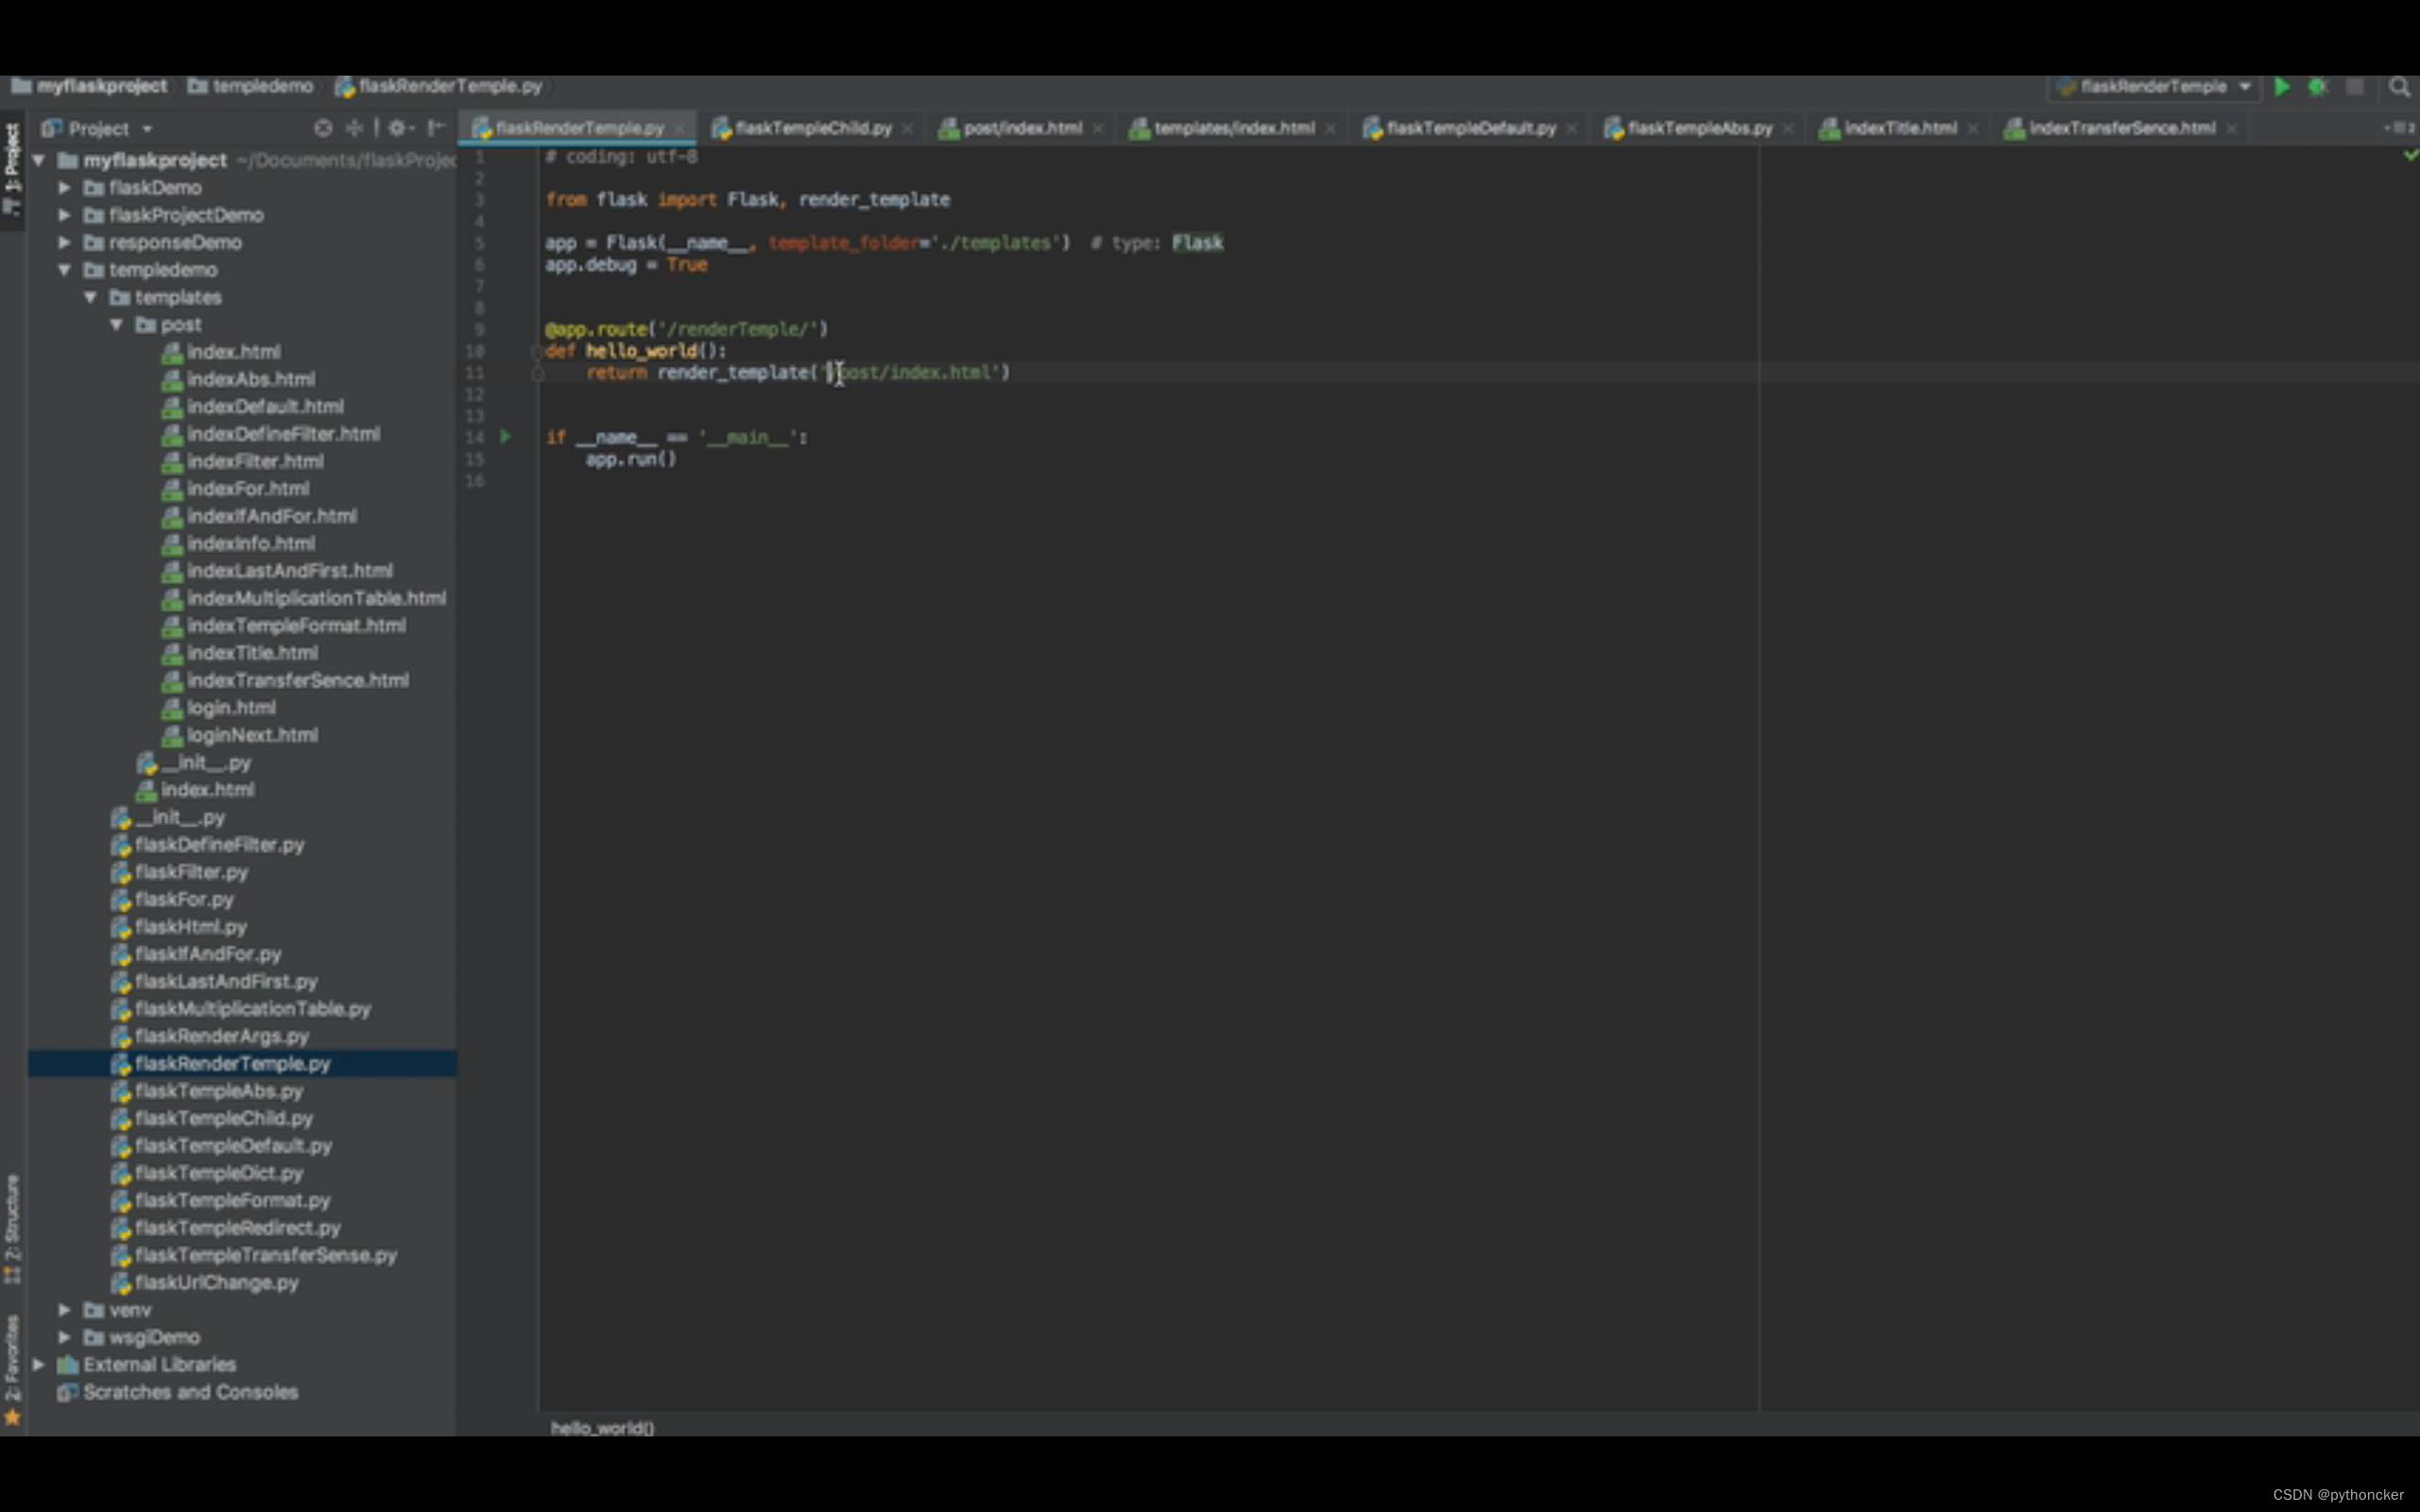Click the collapse-all icon in Project panel
Viewport: 2420px width, 1512px height.
355,128
